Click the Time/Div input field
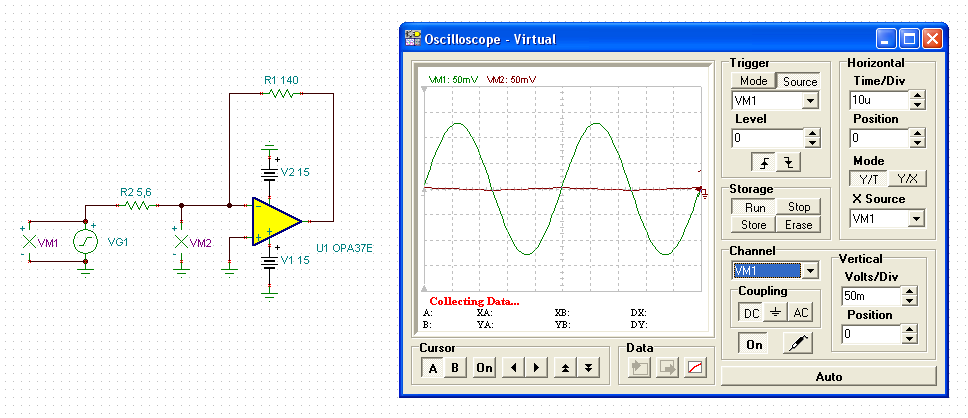The height and width of the screenshot is (418, 968). click(879, 100)
